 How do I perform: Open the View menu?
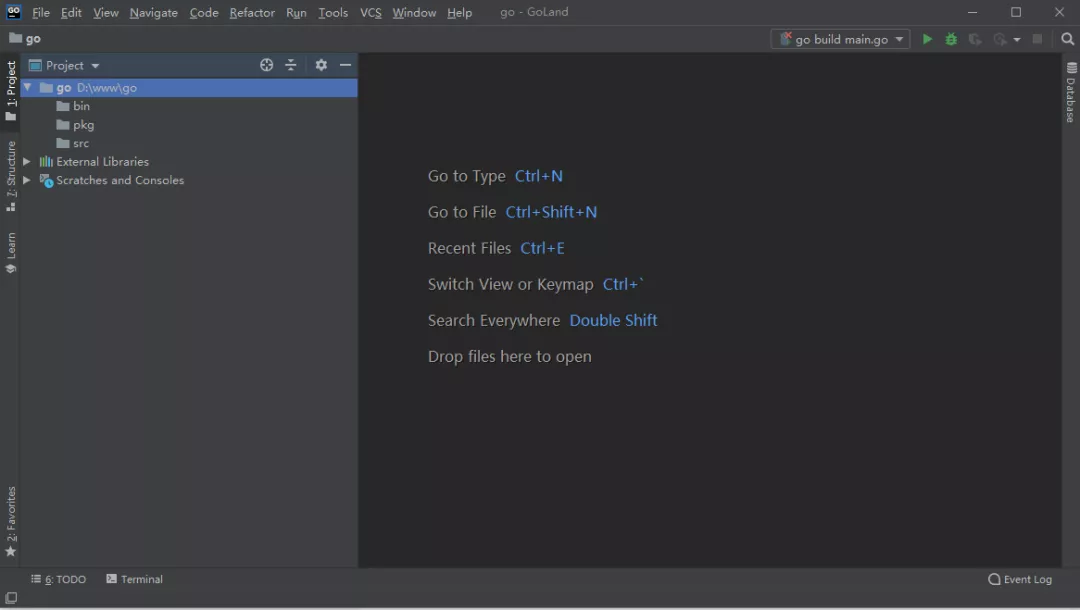[x=105, y=12]
